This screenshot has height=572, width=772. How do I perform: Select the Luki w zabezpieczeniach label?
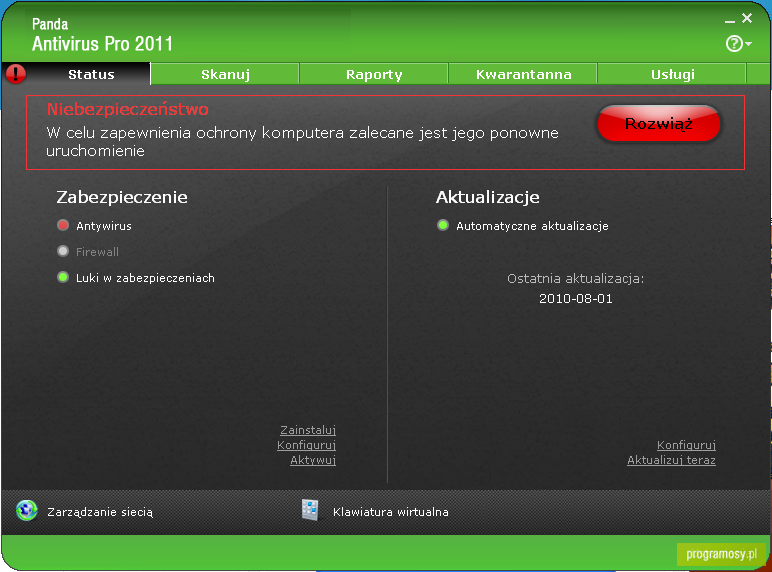coord(145,278)
